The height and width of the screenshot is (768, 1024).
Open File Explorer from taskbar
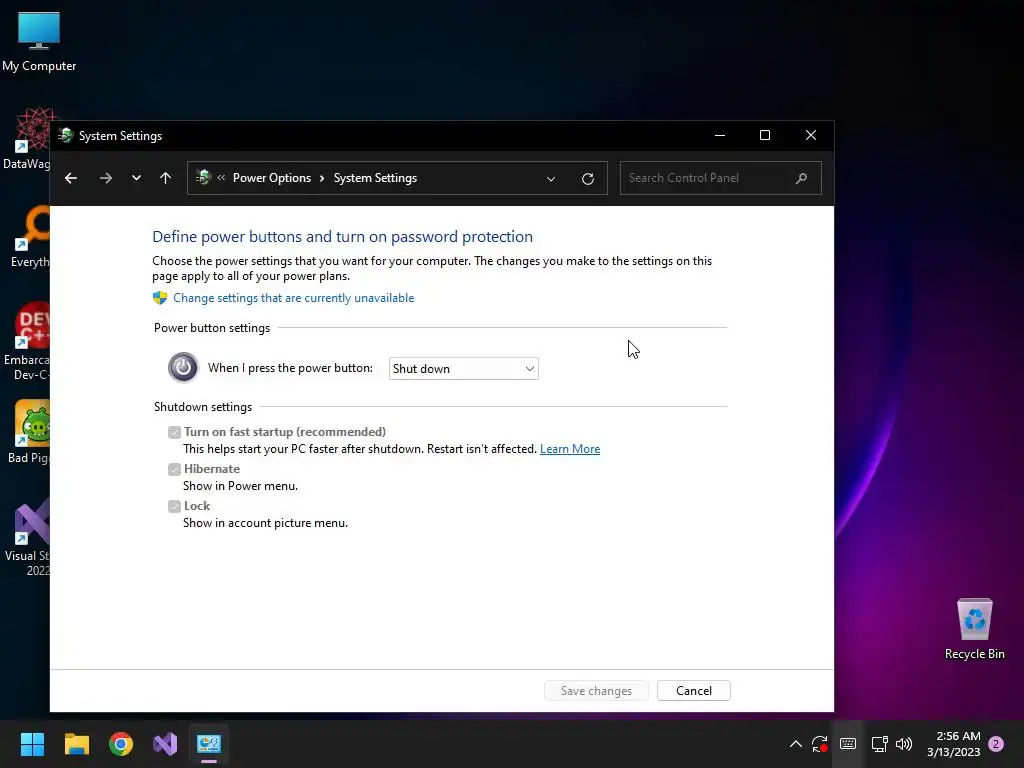[76, 744]
